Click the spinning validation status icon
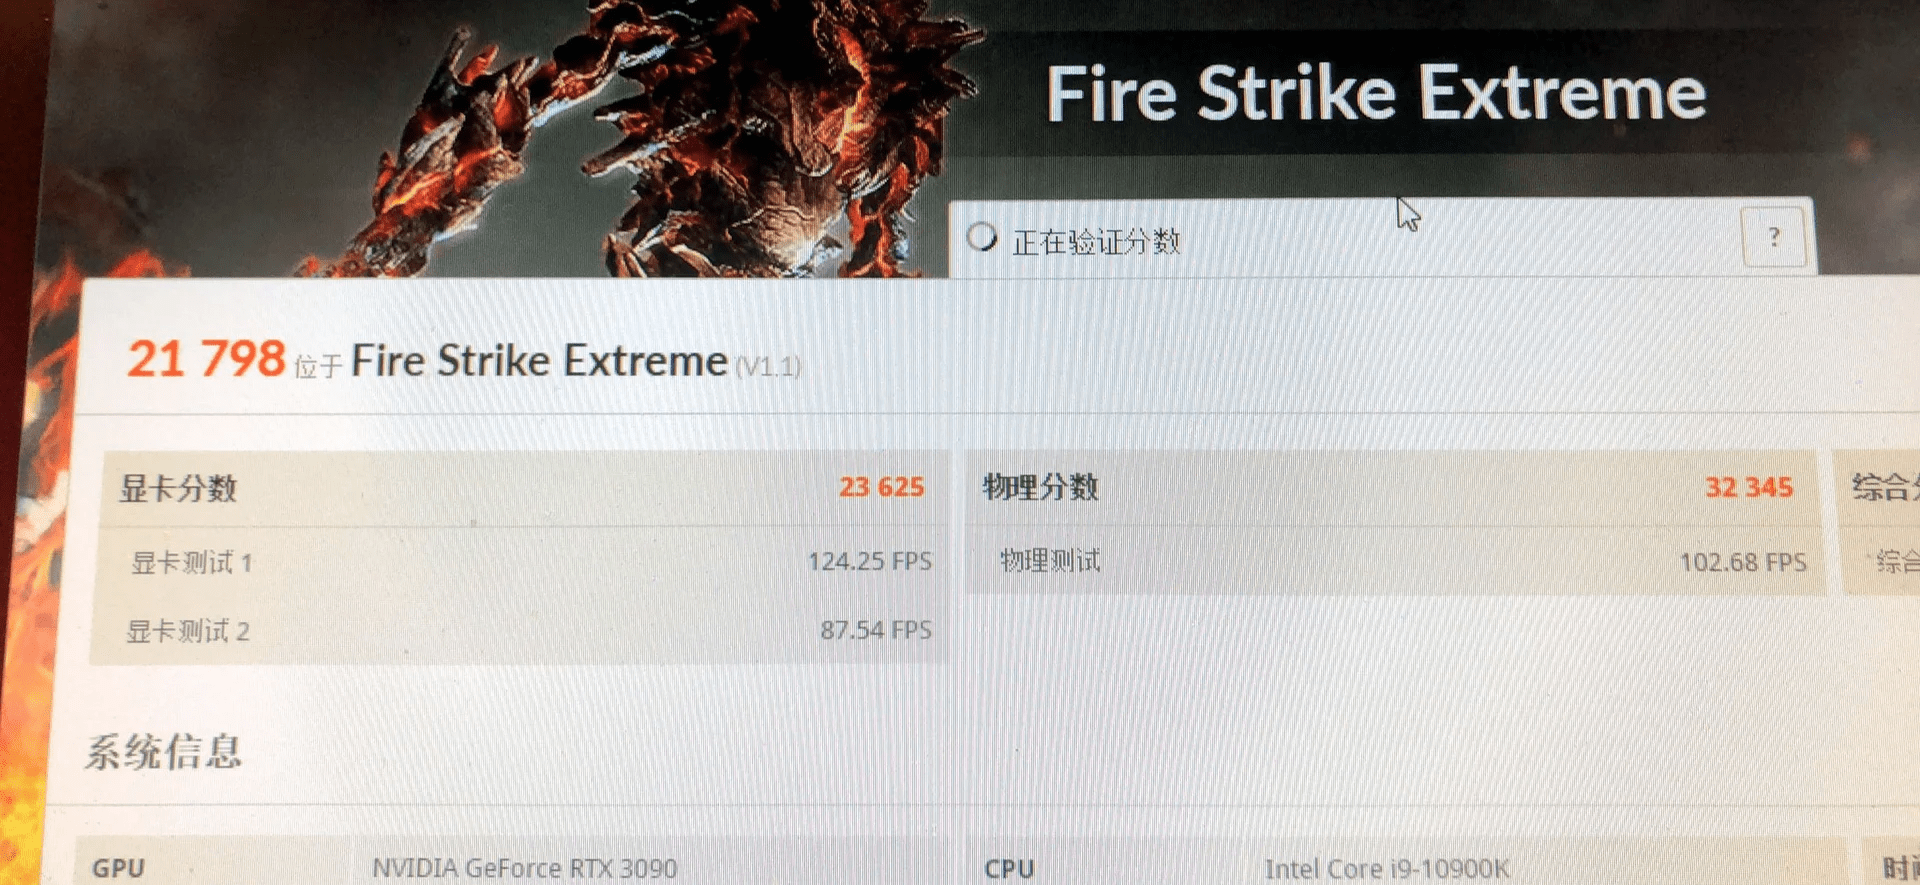The width and height of the screenshot is (1920, 885). 982,238
